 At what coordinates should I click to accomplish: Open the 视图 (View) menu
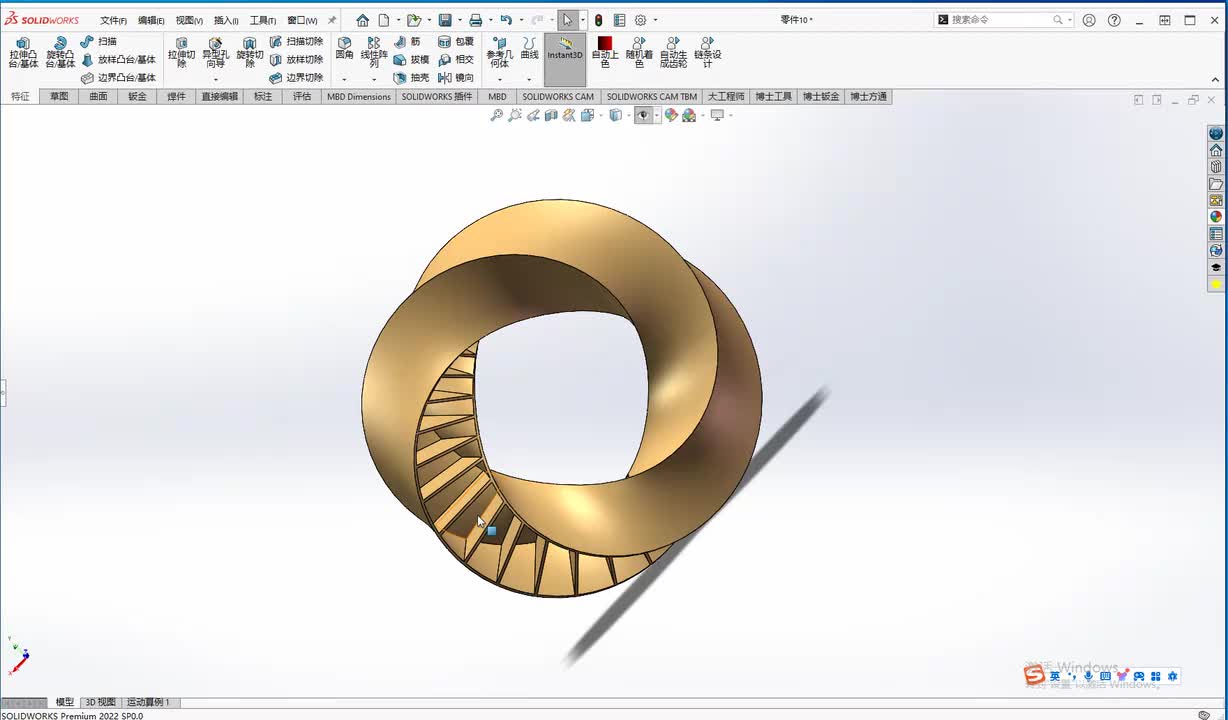tap(189, 20)
